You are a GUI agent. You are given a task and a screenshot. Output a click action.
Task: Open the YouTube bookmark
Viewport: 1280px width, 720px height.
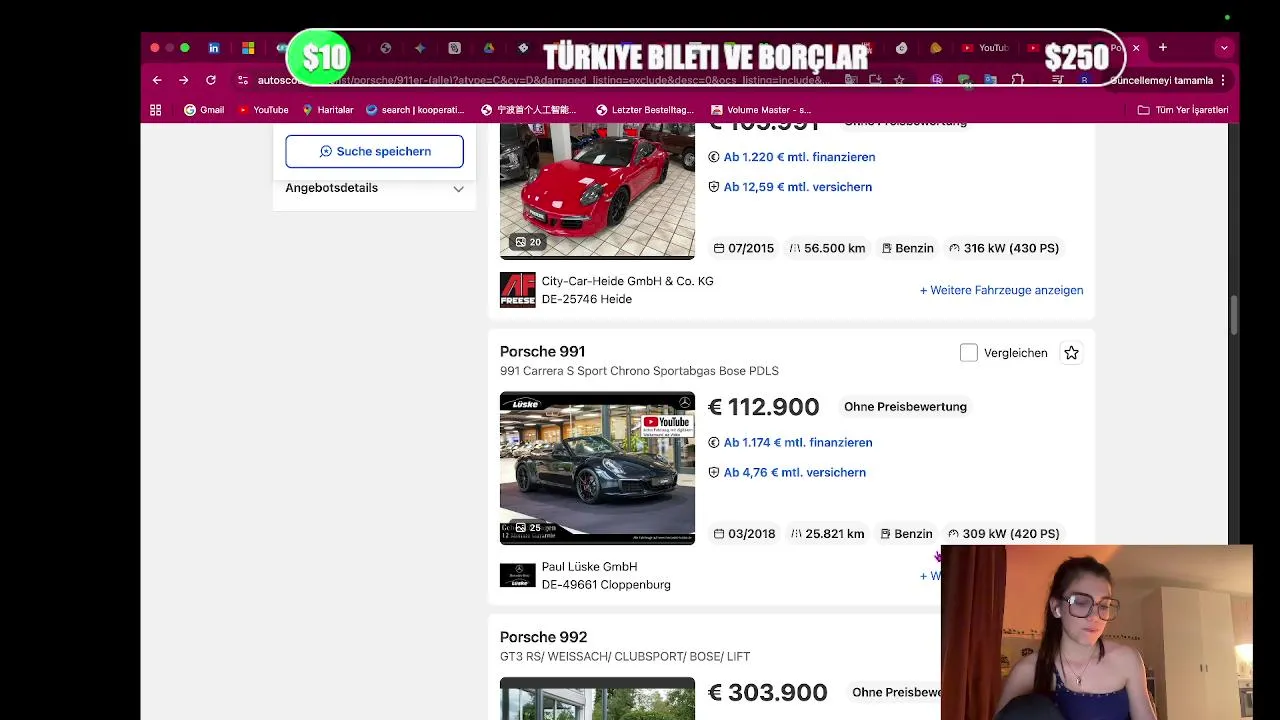262,110
